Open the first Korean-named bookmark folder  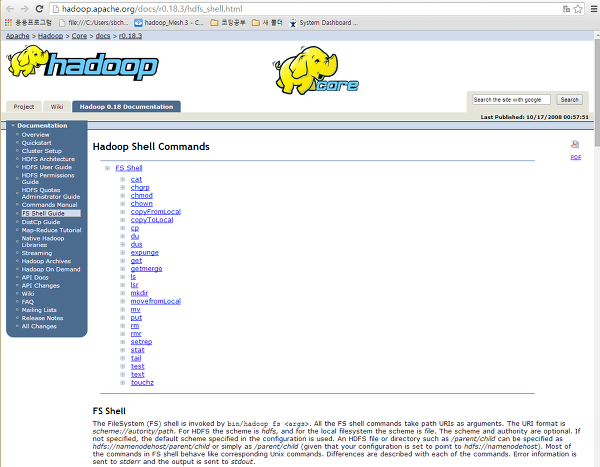tap(228, 23)
